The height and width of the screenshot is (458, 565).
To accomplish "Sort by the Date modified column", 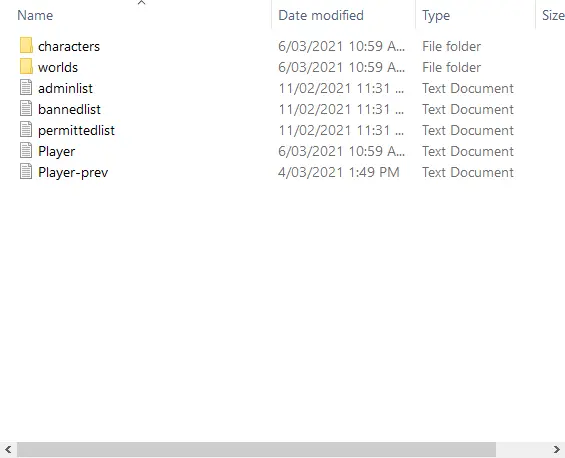I will coord(321,15).
